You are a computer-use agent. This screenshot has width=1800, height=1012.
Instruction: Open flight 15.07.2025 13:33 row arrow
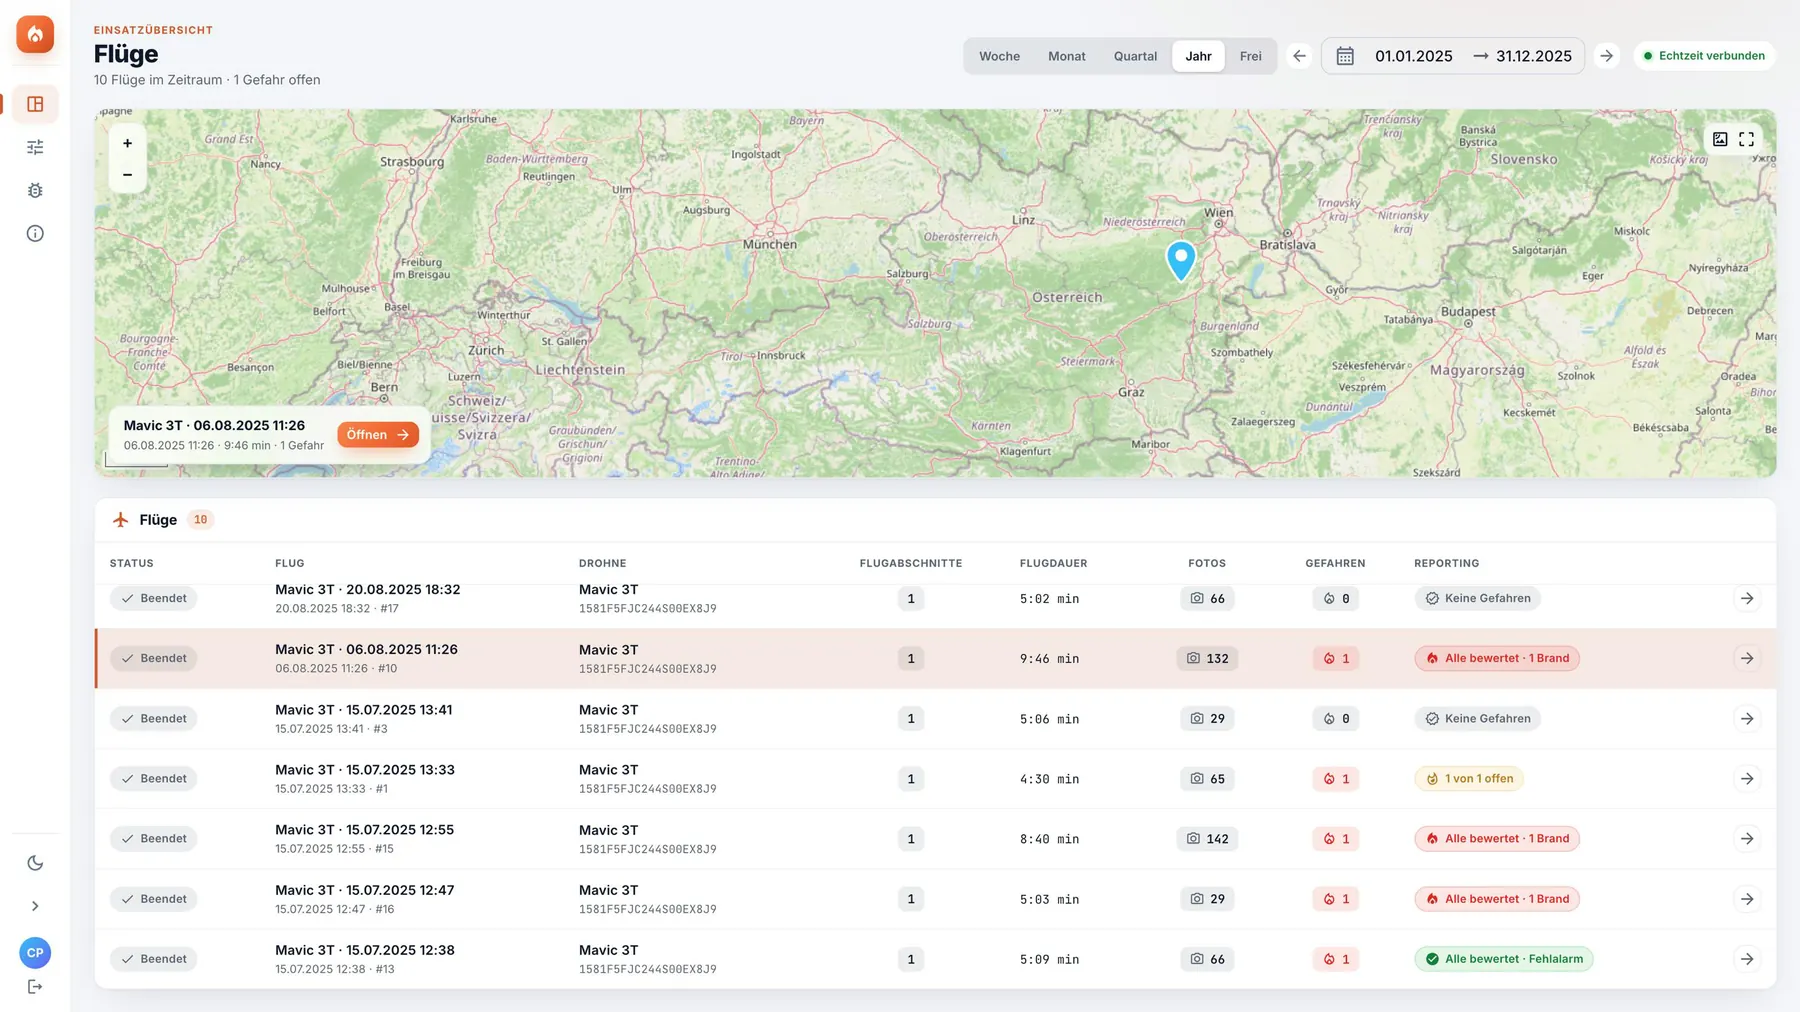click(1746, 778)
